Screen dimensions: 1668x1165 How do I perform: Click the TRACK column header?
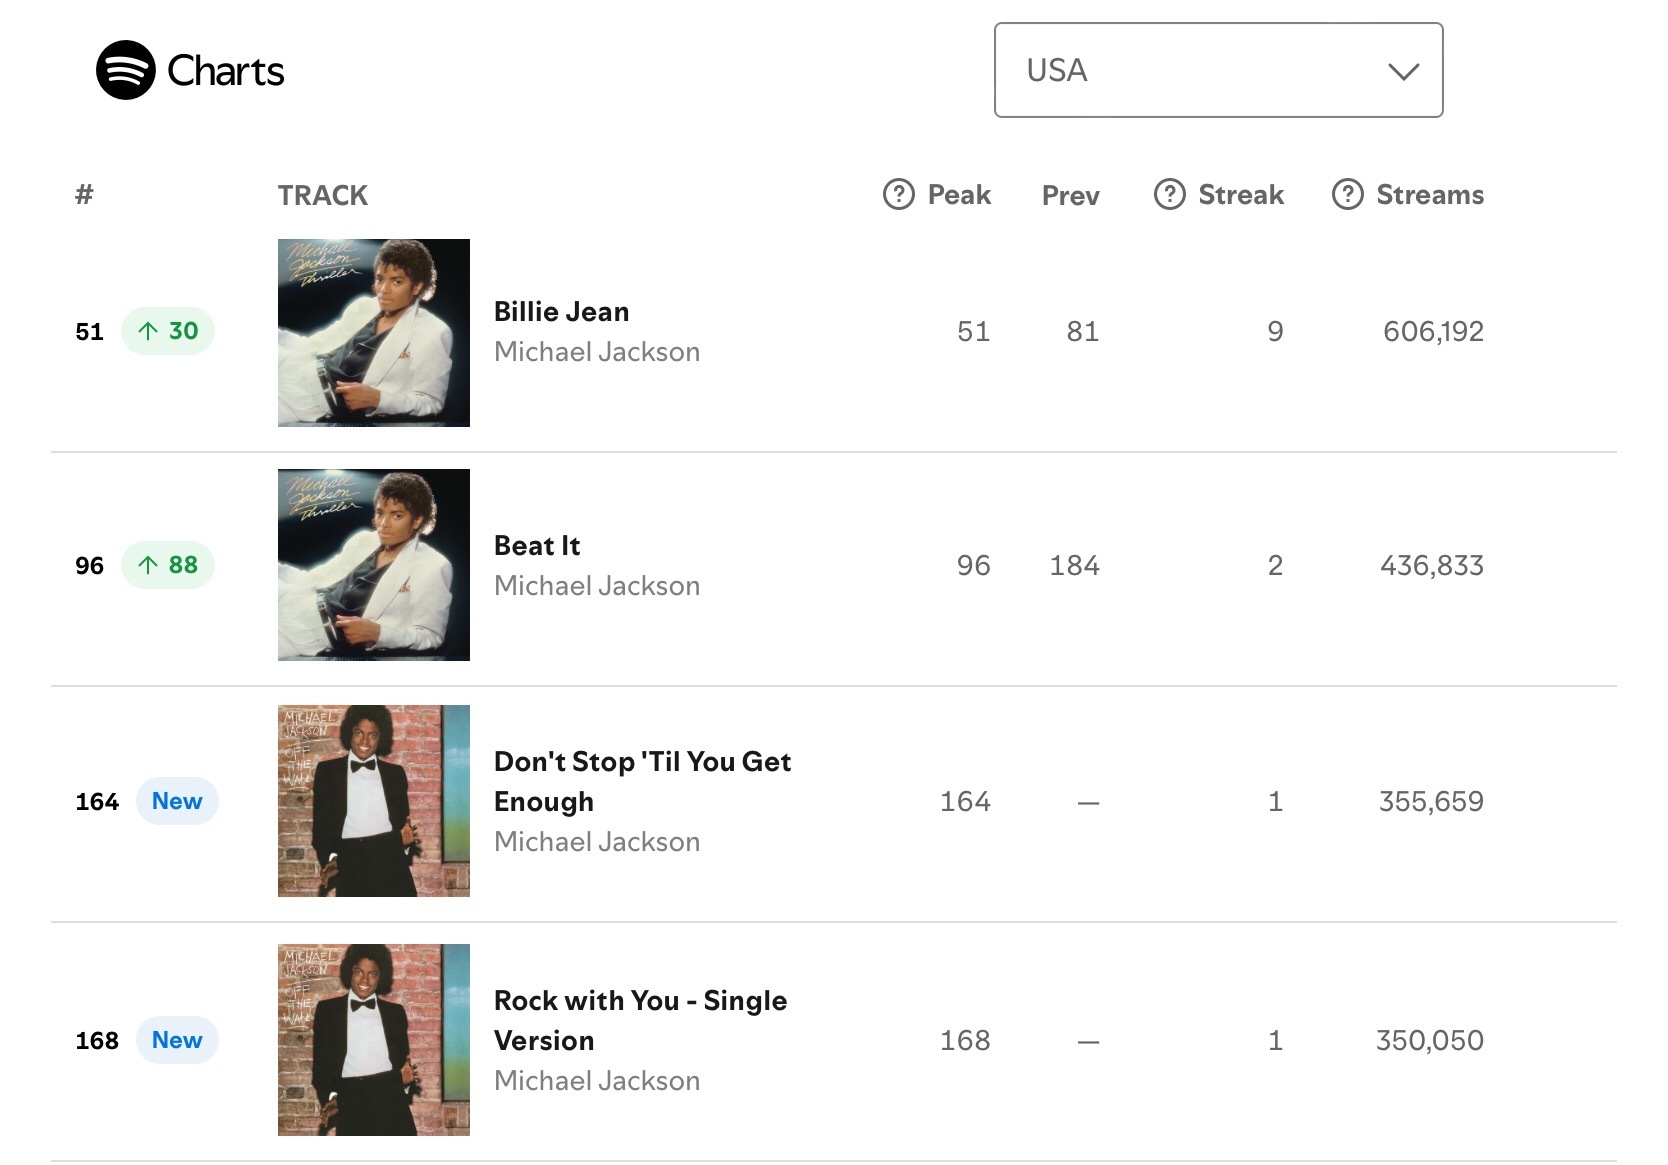pyautogui.click(x=323, y=195)
